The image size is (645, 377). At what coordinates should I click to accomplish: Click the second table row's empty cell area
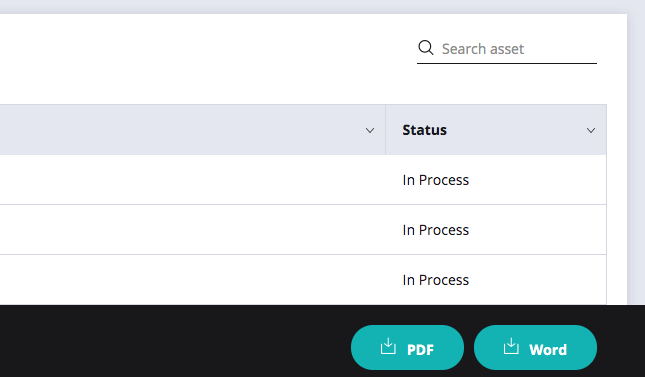point(193,230)
